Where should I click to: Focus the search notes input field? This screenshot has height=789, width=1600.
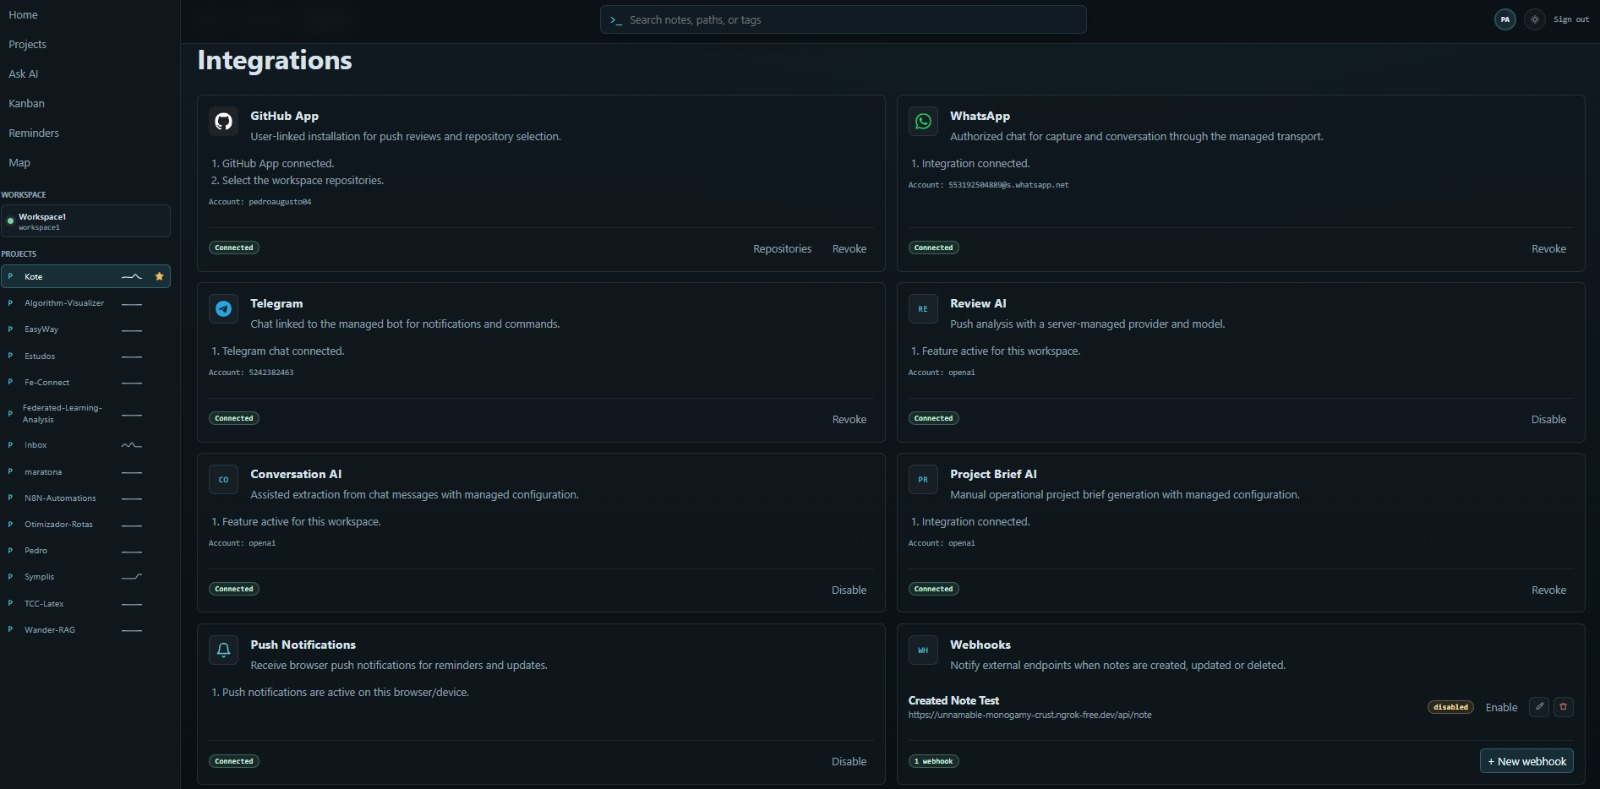(x=843, y=20)
